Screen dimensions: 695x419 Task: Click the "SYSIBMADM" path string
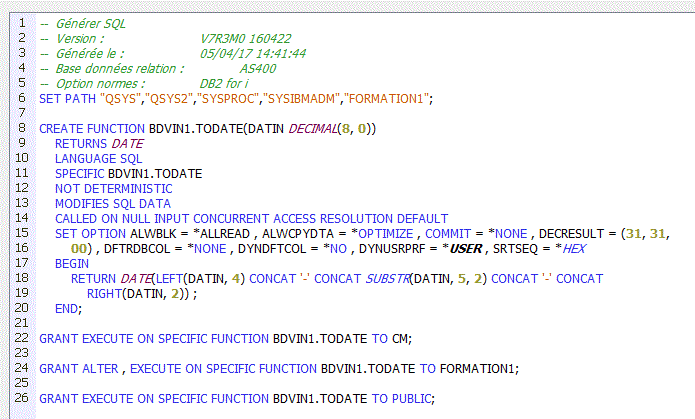301,98
